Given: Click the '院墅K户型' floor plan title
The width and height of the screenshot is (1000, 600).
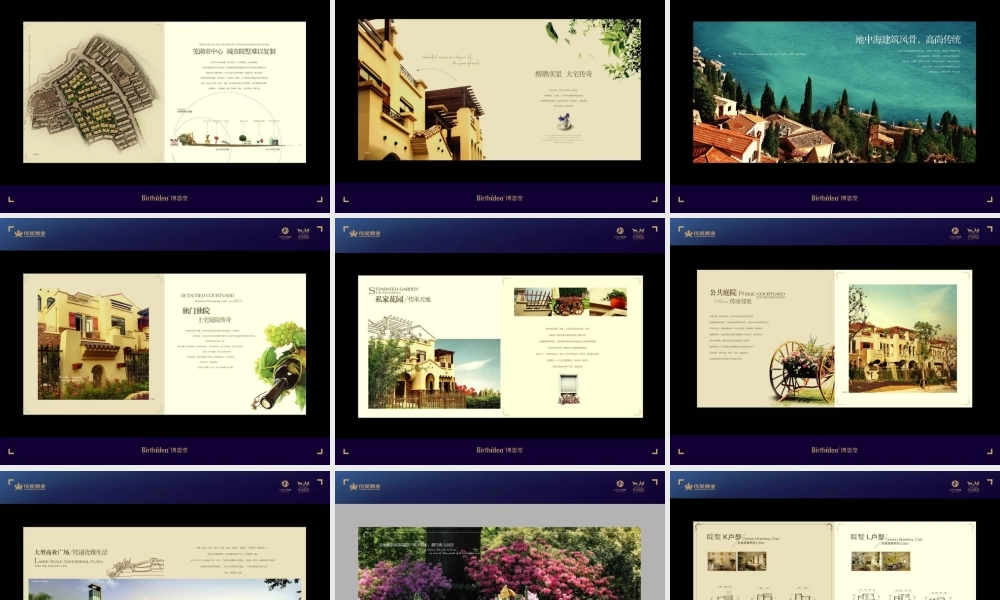Looking at the screenshot, I should click(x=724, y=538).
